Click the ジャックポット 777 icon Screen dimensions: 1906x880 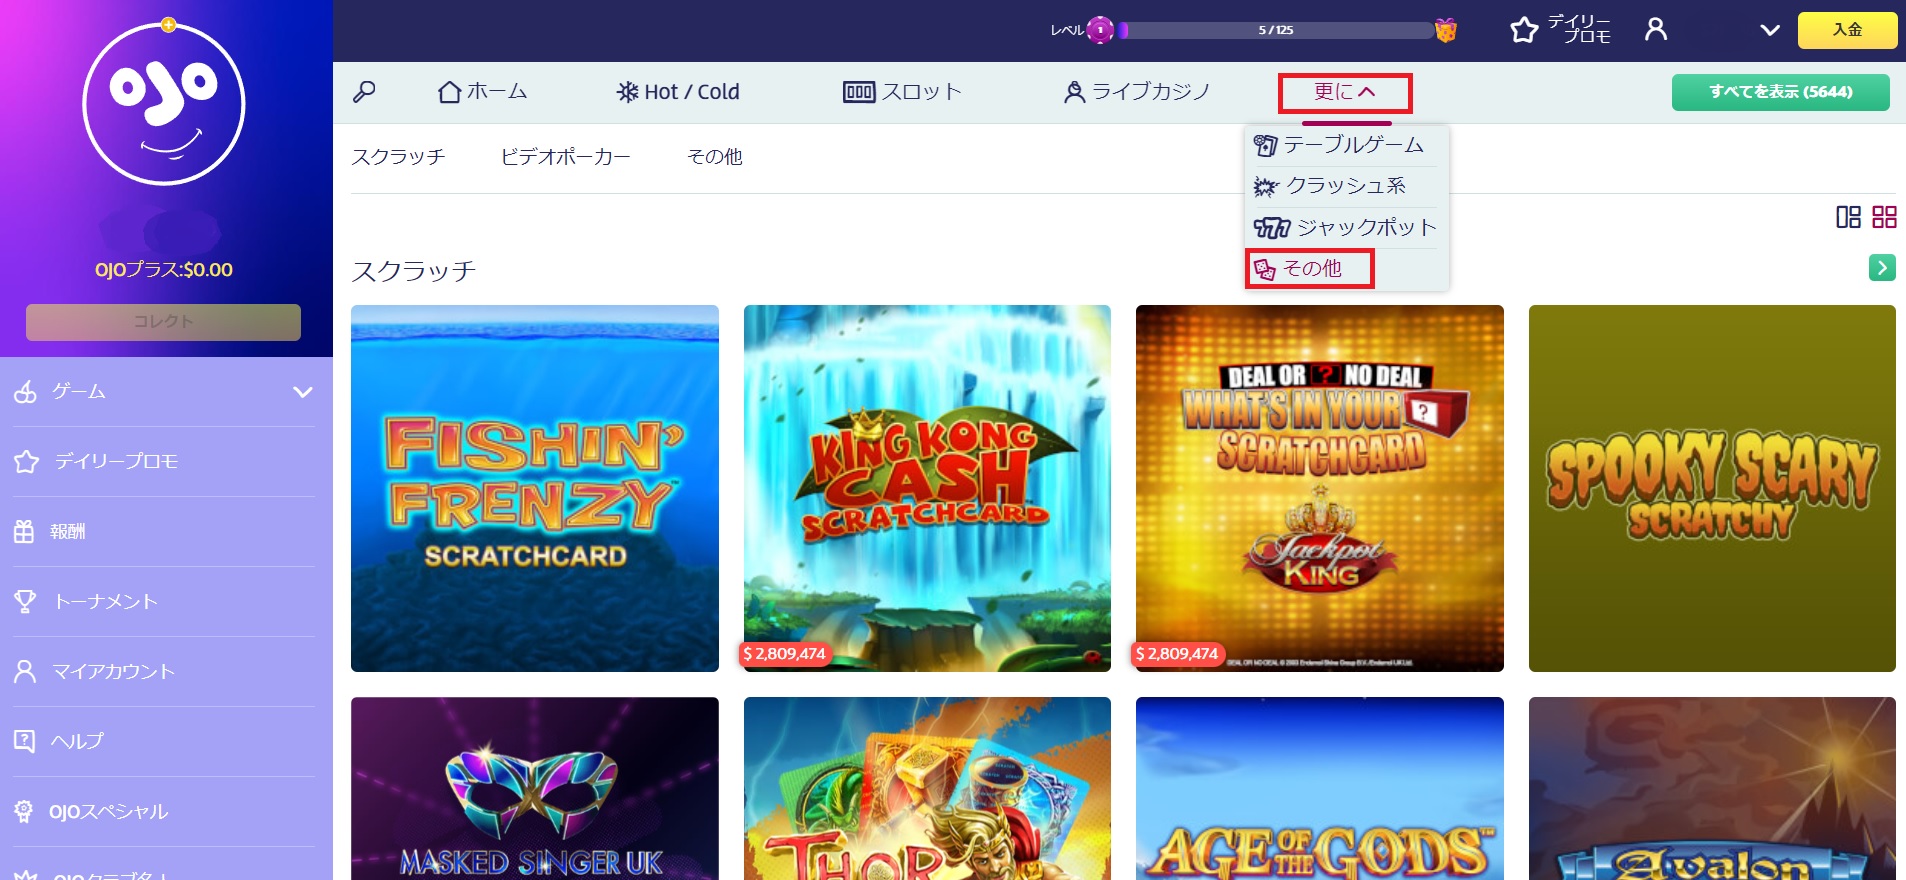pyautogui.click(x=1272, y=228)
